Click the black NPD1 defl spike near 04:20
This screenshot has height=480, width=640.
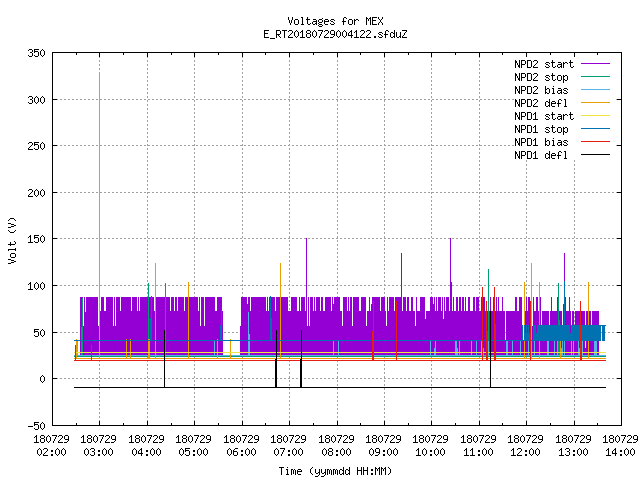(164, 358)
